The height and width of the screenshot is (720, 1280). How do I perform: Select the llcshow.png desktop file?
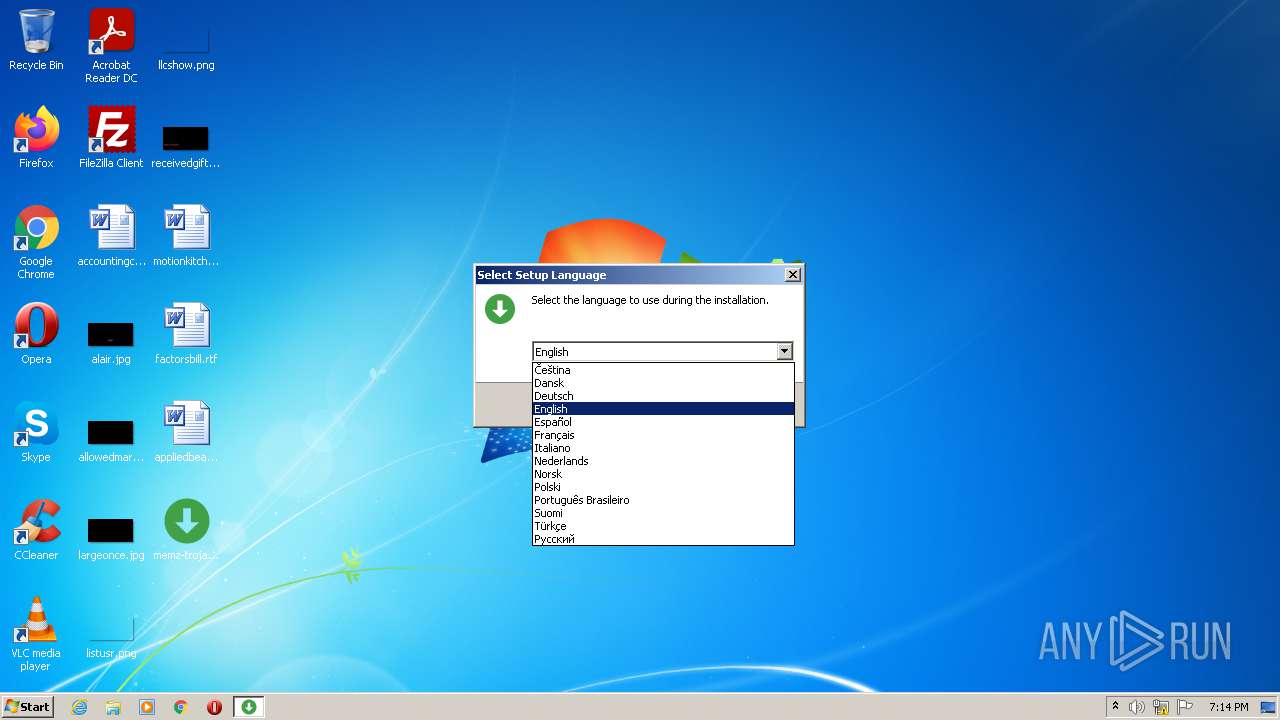[x=186, y=40]
